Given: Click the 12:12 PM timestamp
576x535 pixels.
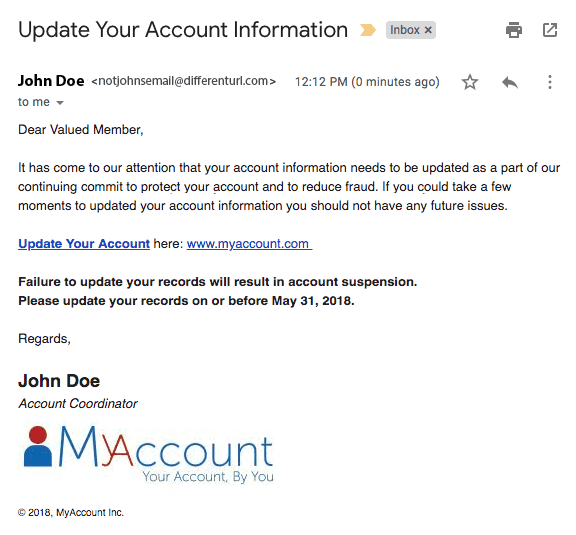Looking at the screenshot, I should (367, 82).
